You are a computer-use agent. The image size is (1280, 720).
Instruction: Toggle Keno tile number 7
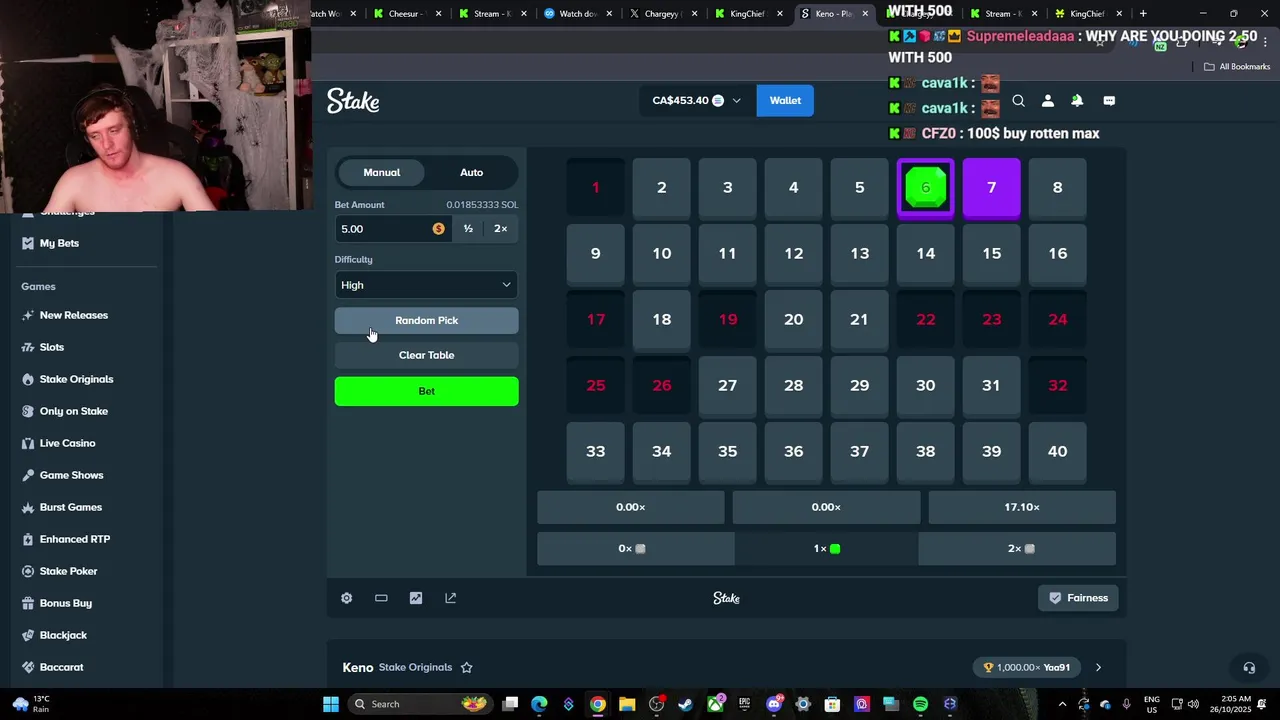[991, 187]
